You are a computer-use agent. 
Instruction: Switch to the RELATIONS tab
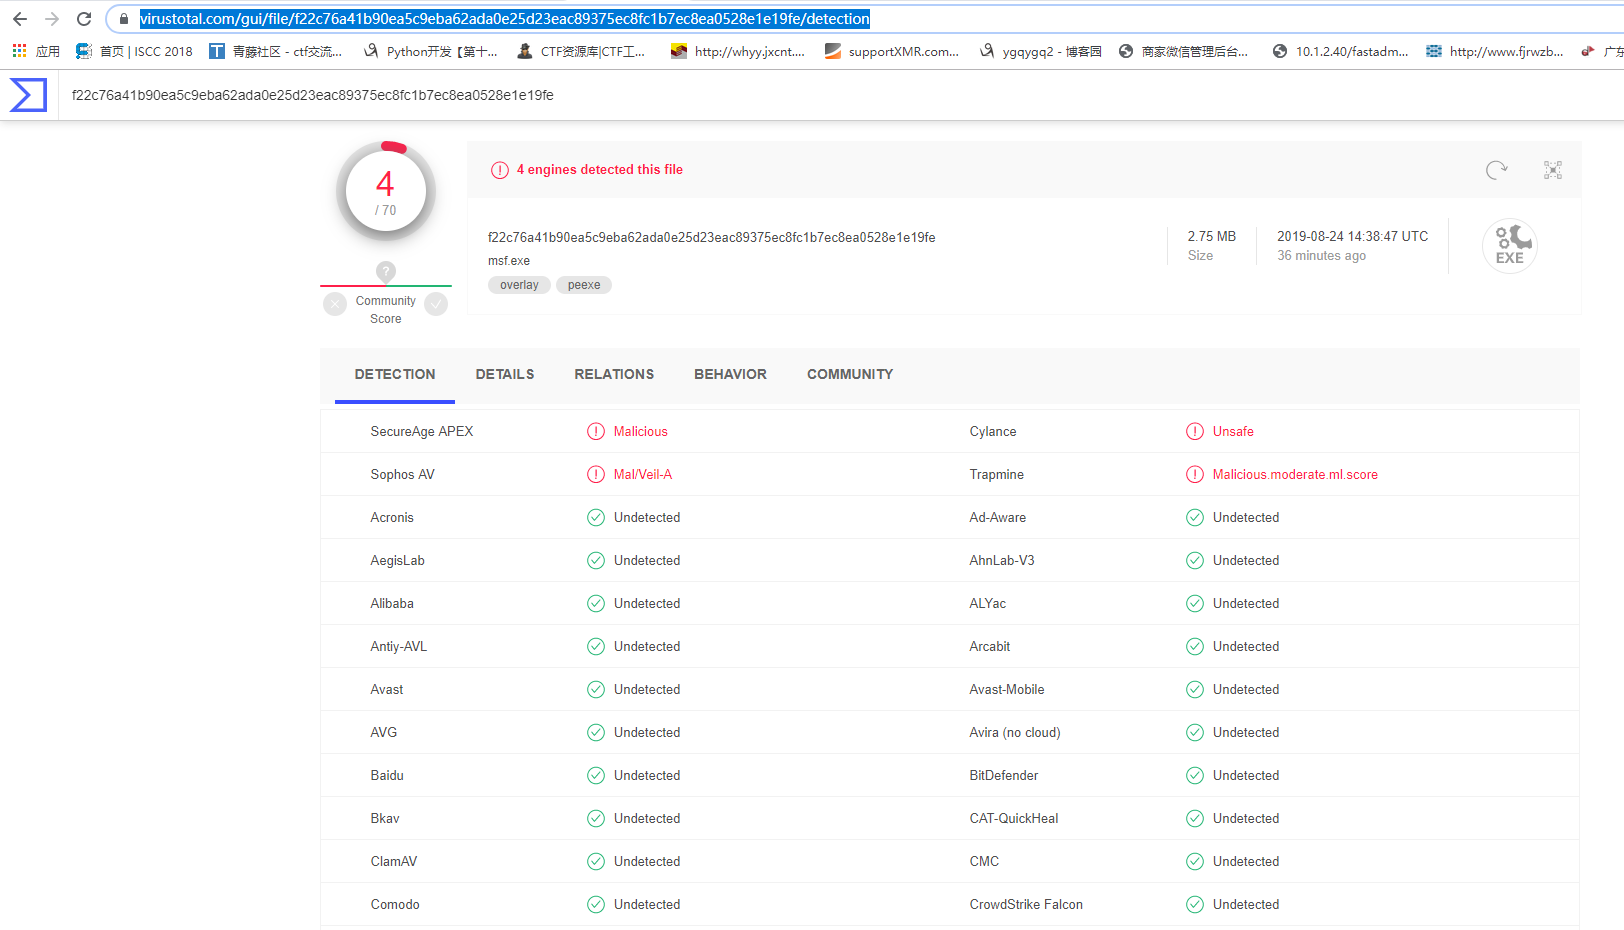pyautogui.click(x=614, y=374)
